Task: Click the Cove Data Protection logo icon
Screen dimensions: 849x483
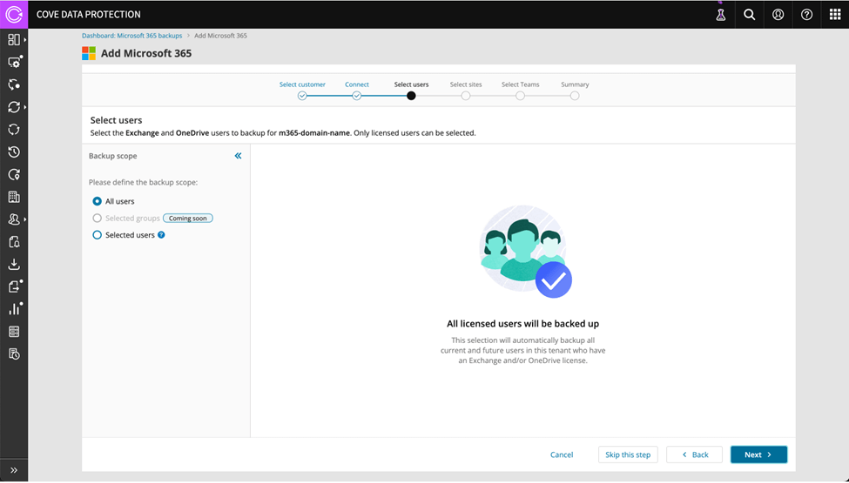Action: pos(14,15)
